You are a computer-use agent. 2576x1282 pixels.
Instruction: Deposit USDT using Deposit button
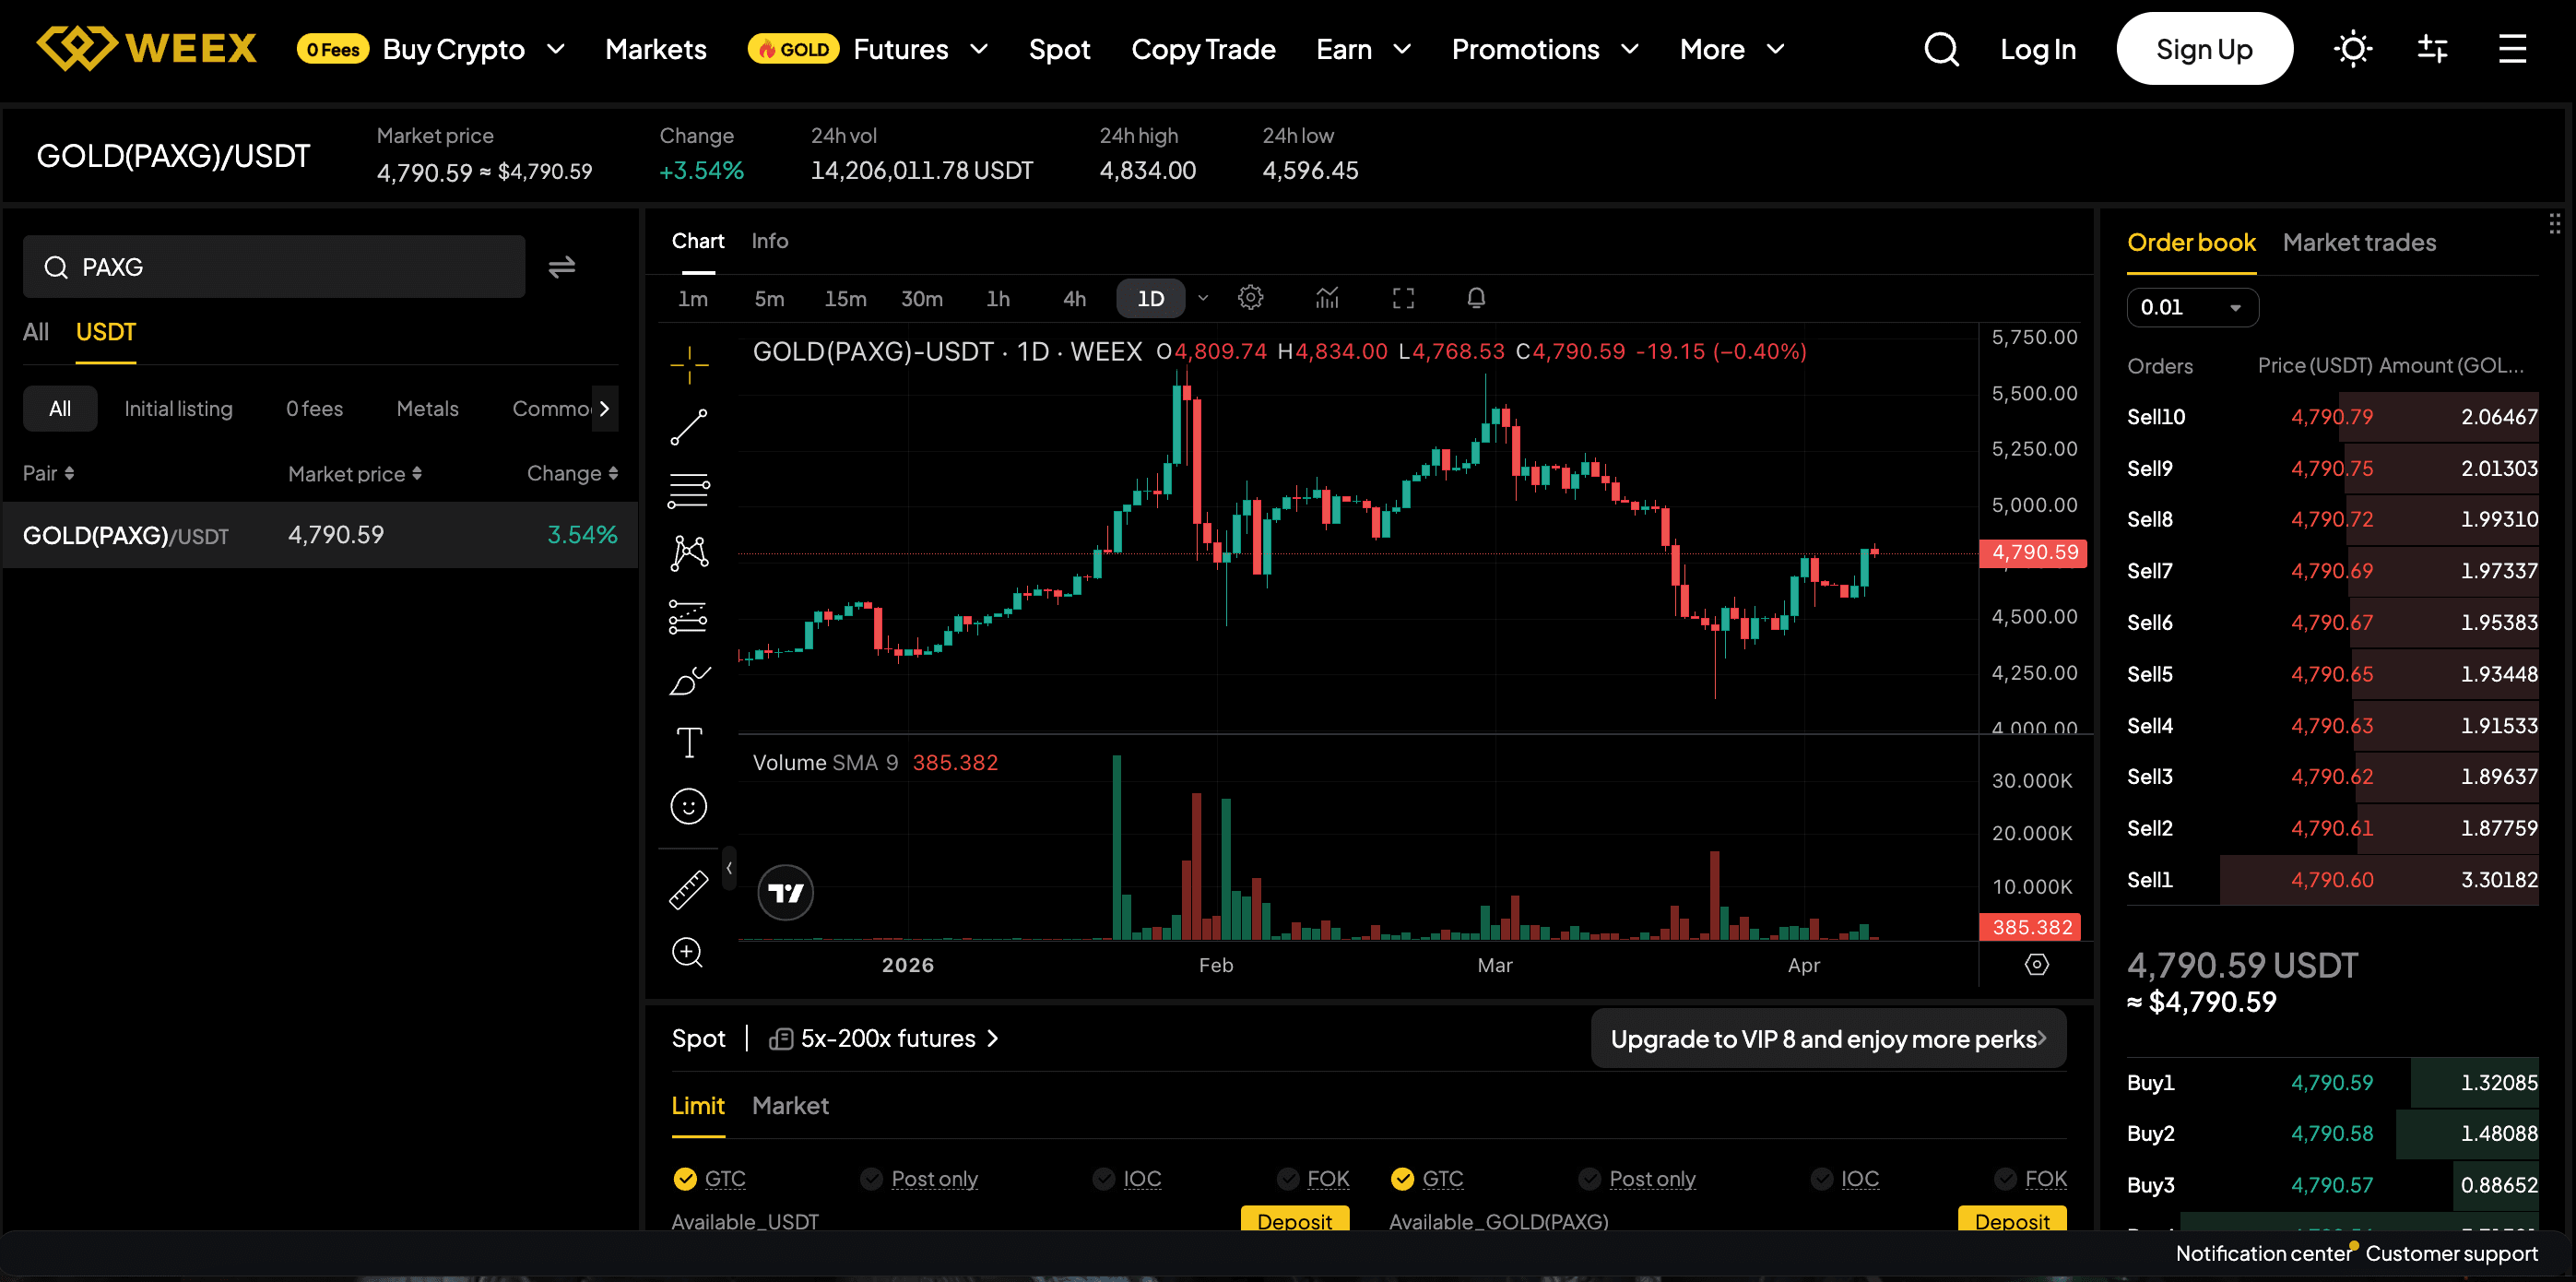tap(1294, 1219)
